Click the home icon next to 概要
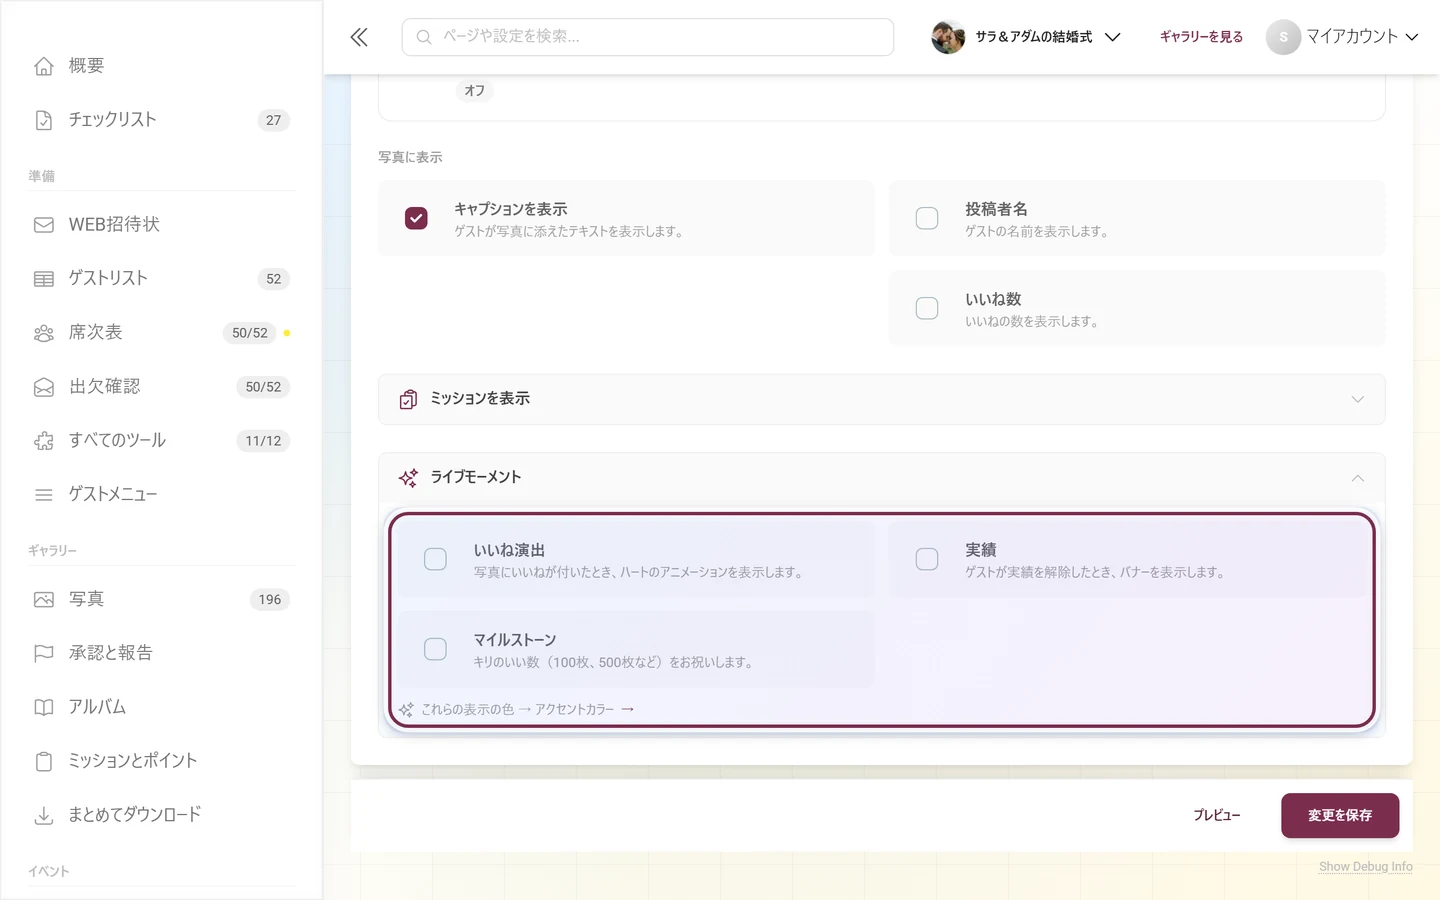The height and width of the screenshot is (900, 1440). point(44,66)
